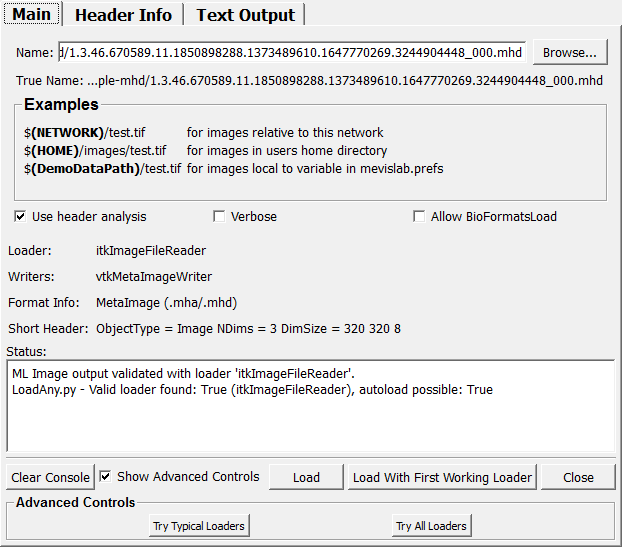Click the Try Typical Loaders button
Image resolution: width=622 pixels, height=547 pixels.
pos(198,526)
